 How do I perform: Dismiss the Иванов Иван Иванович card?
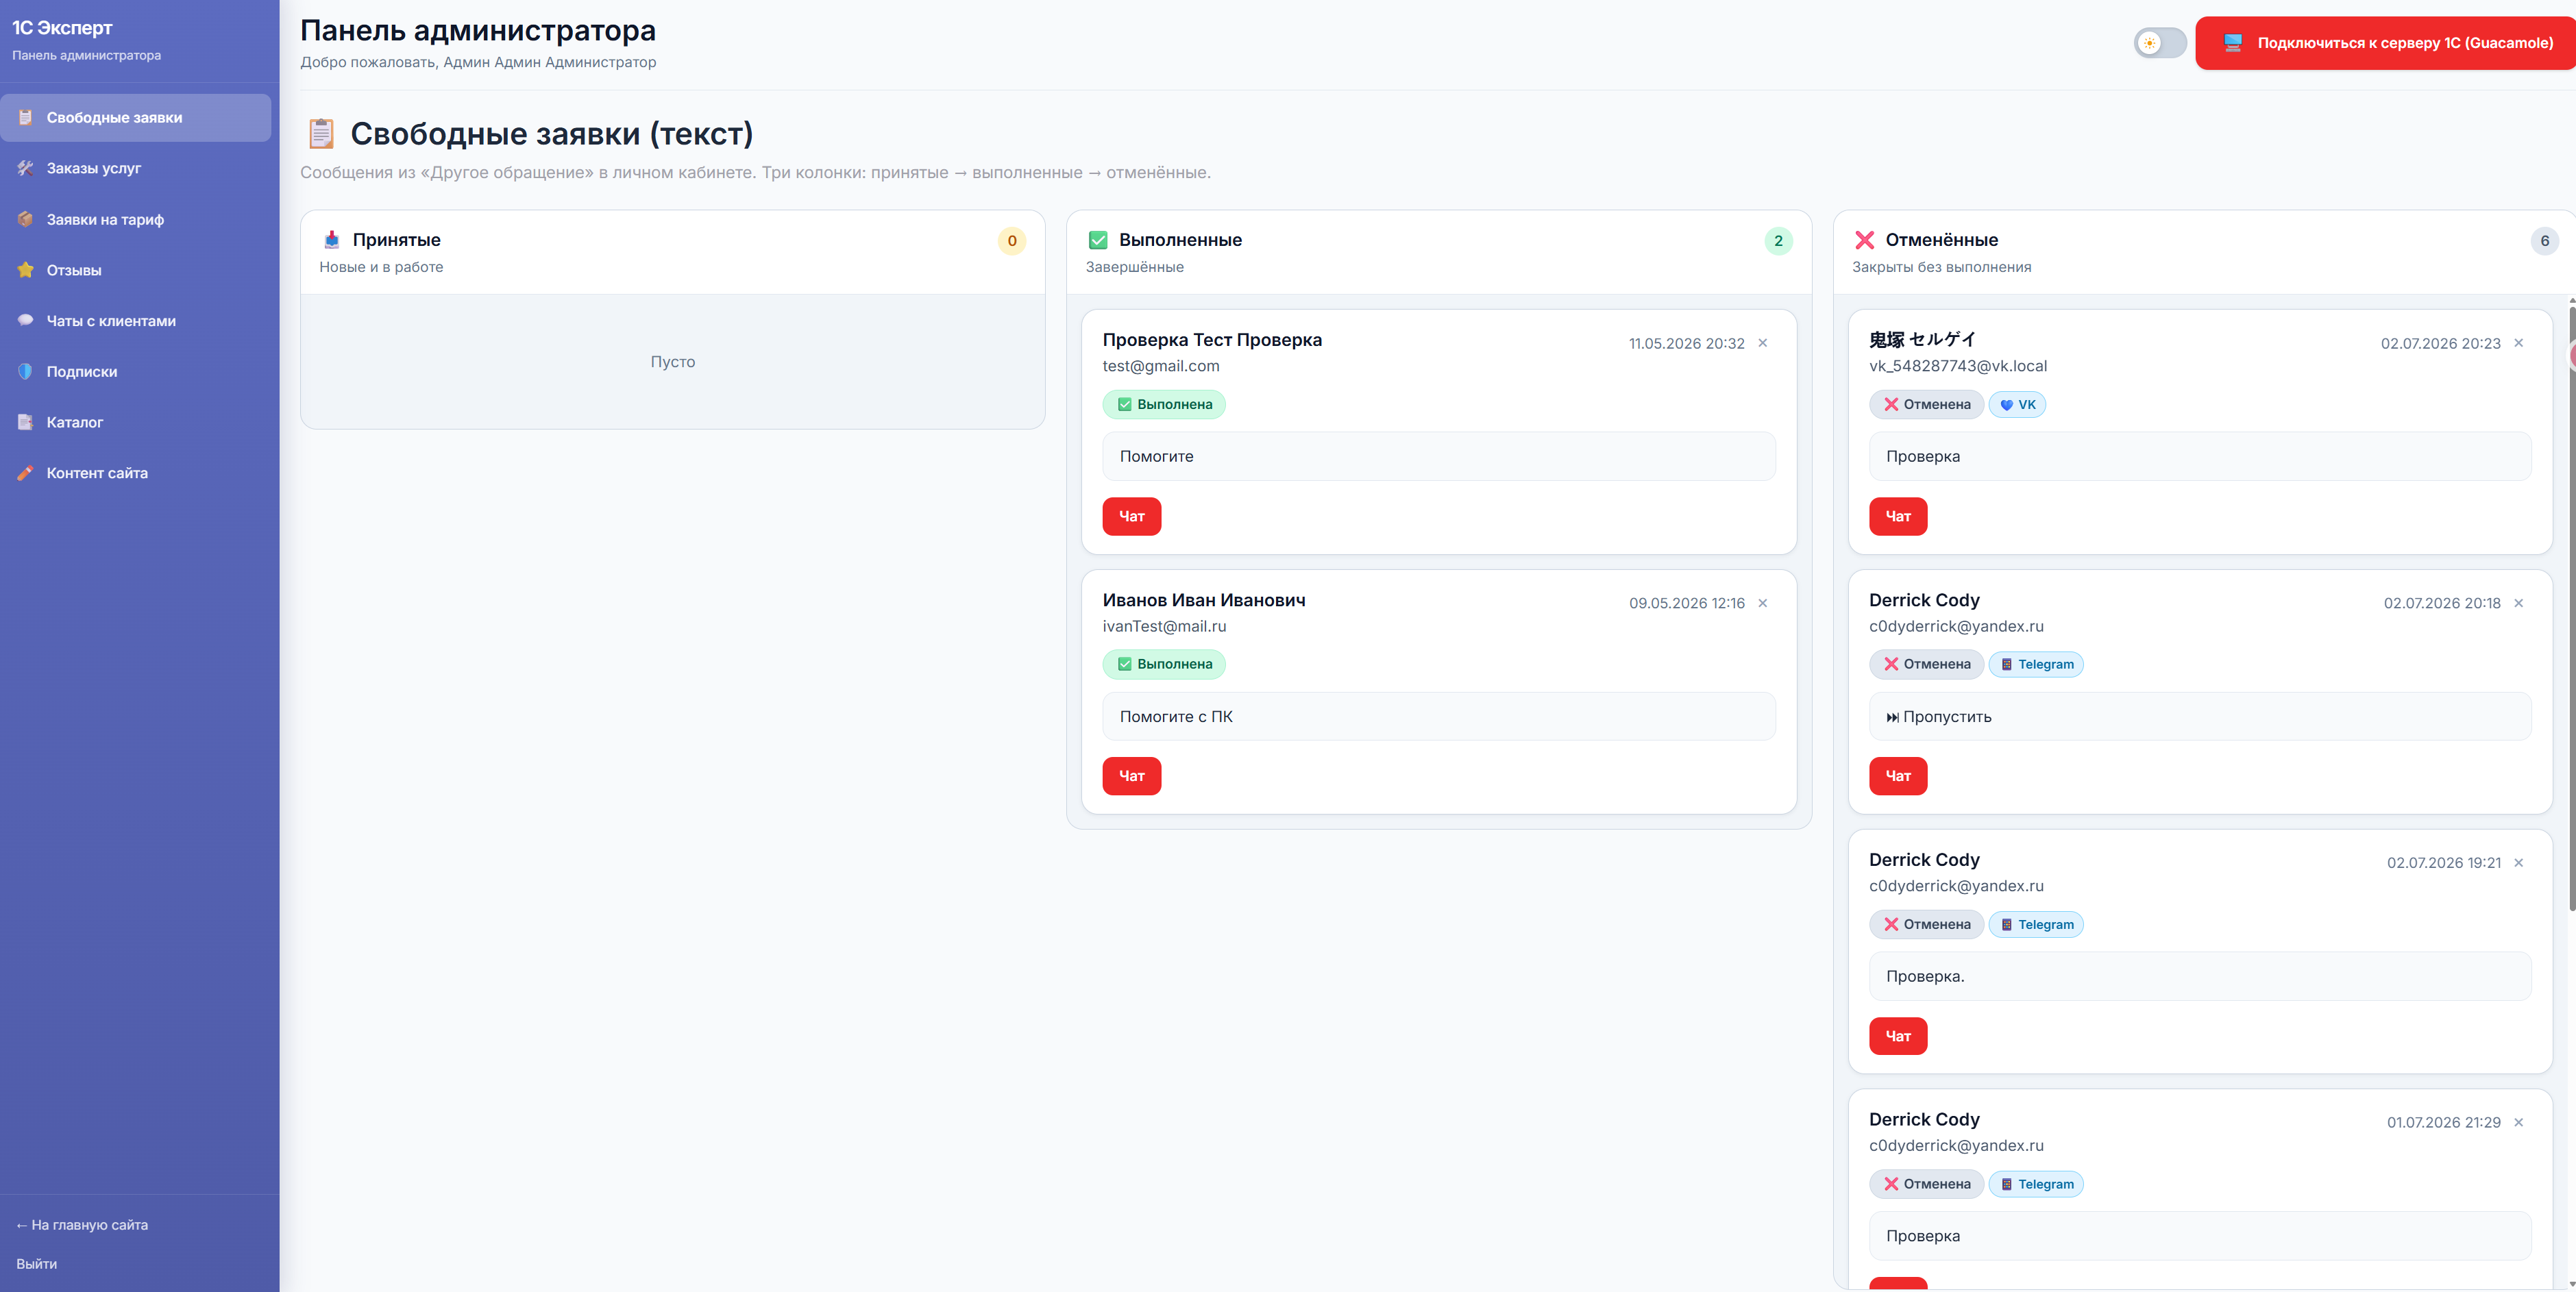point(1763,603)
